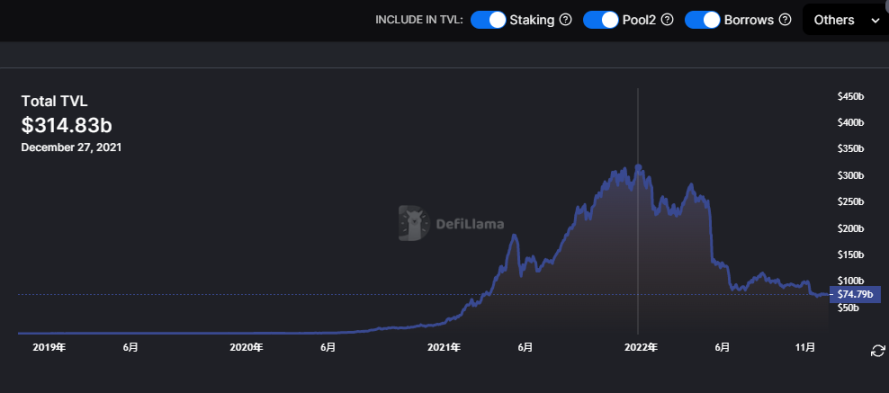The image size is (889, 393).
Task: Click the chevron arrow beside Others
Action: click(874, 20)
